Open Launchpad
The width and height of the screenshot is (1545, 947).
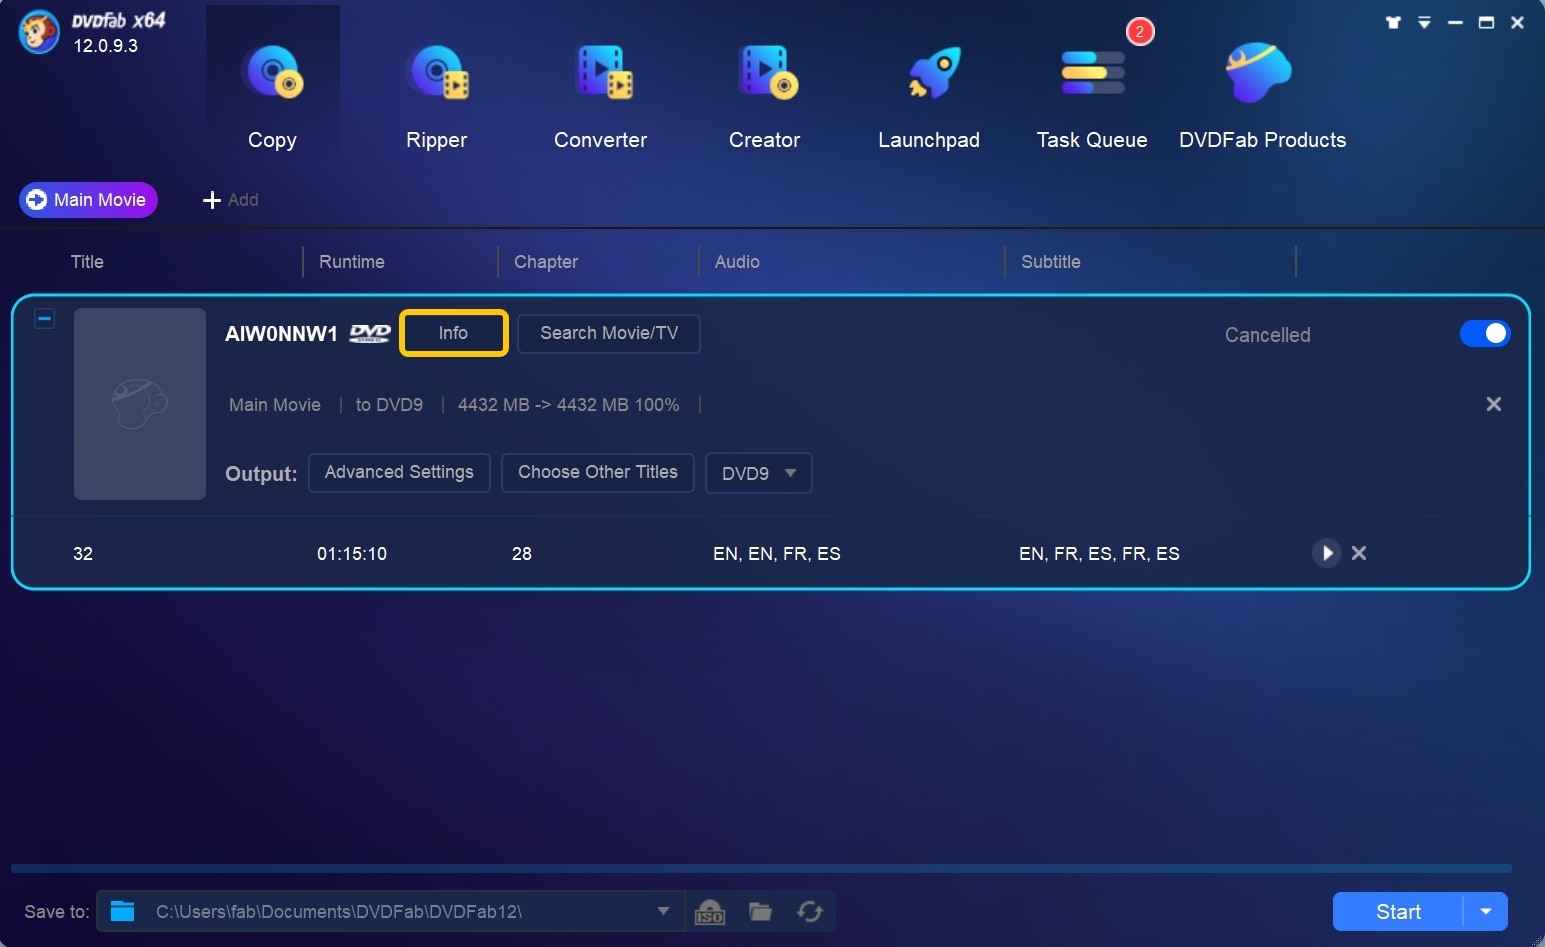[x=928, y=95]
